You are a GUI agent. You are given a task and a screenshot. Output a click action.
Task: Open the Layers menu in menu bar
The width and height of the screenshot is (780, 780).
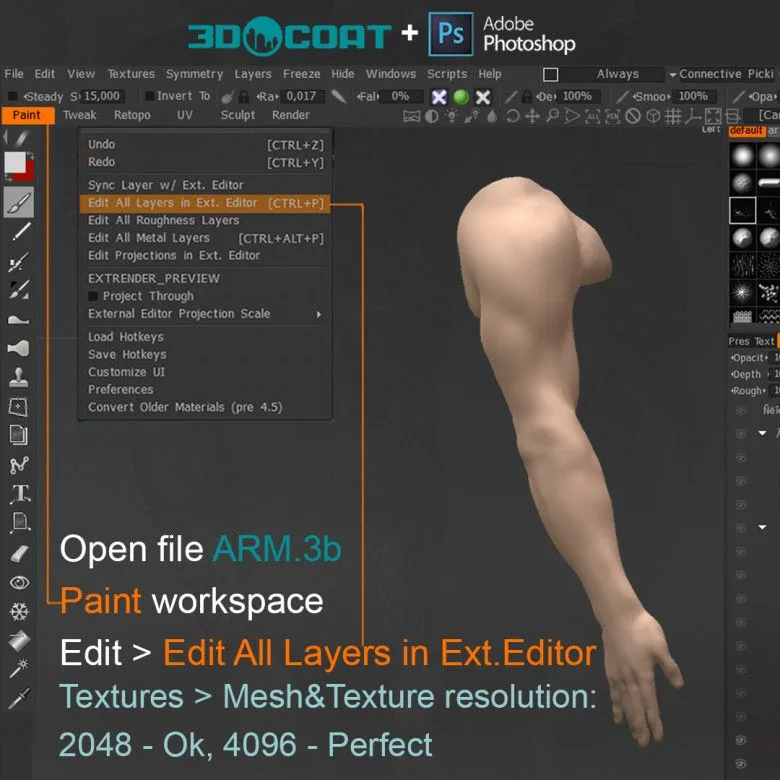point(253,74)
